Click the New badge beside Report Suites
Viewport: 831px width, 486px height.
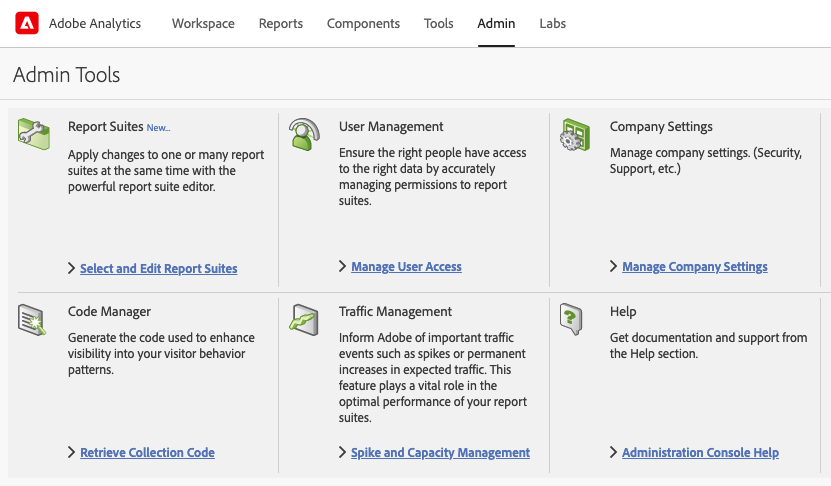(x=158, y=128)
